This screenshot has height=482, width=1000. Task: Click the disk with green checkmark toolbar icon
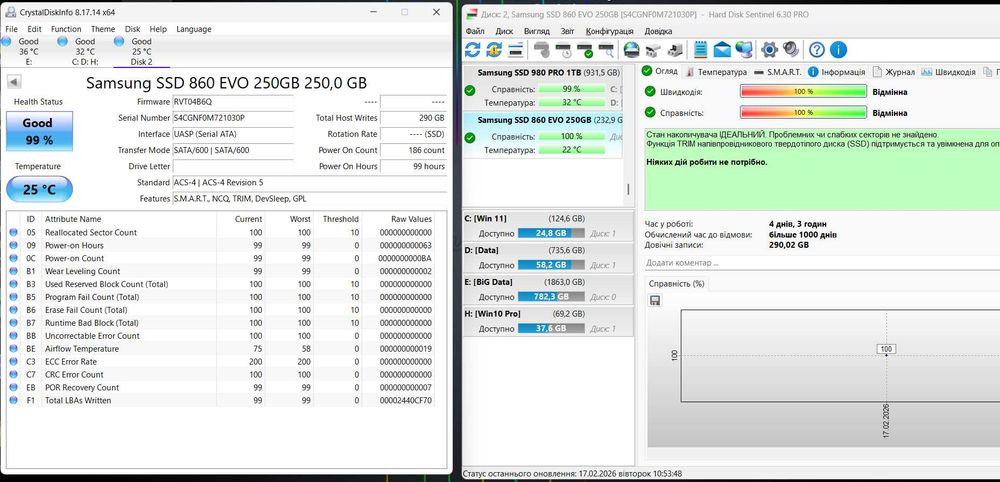click(585, 50)
